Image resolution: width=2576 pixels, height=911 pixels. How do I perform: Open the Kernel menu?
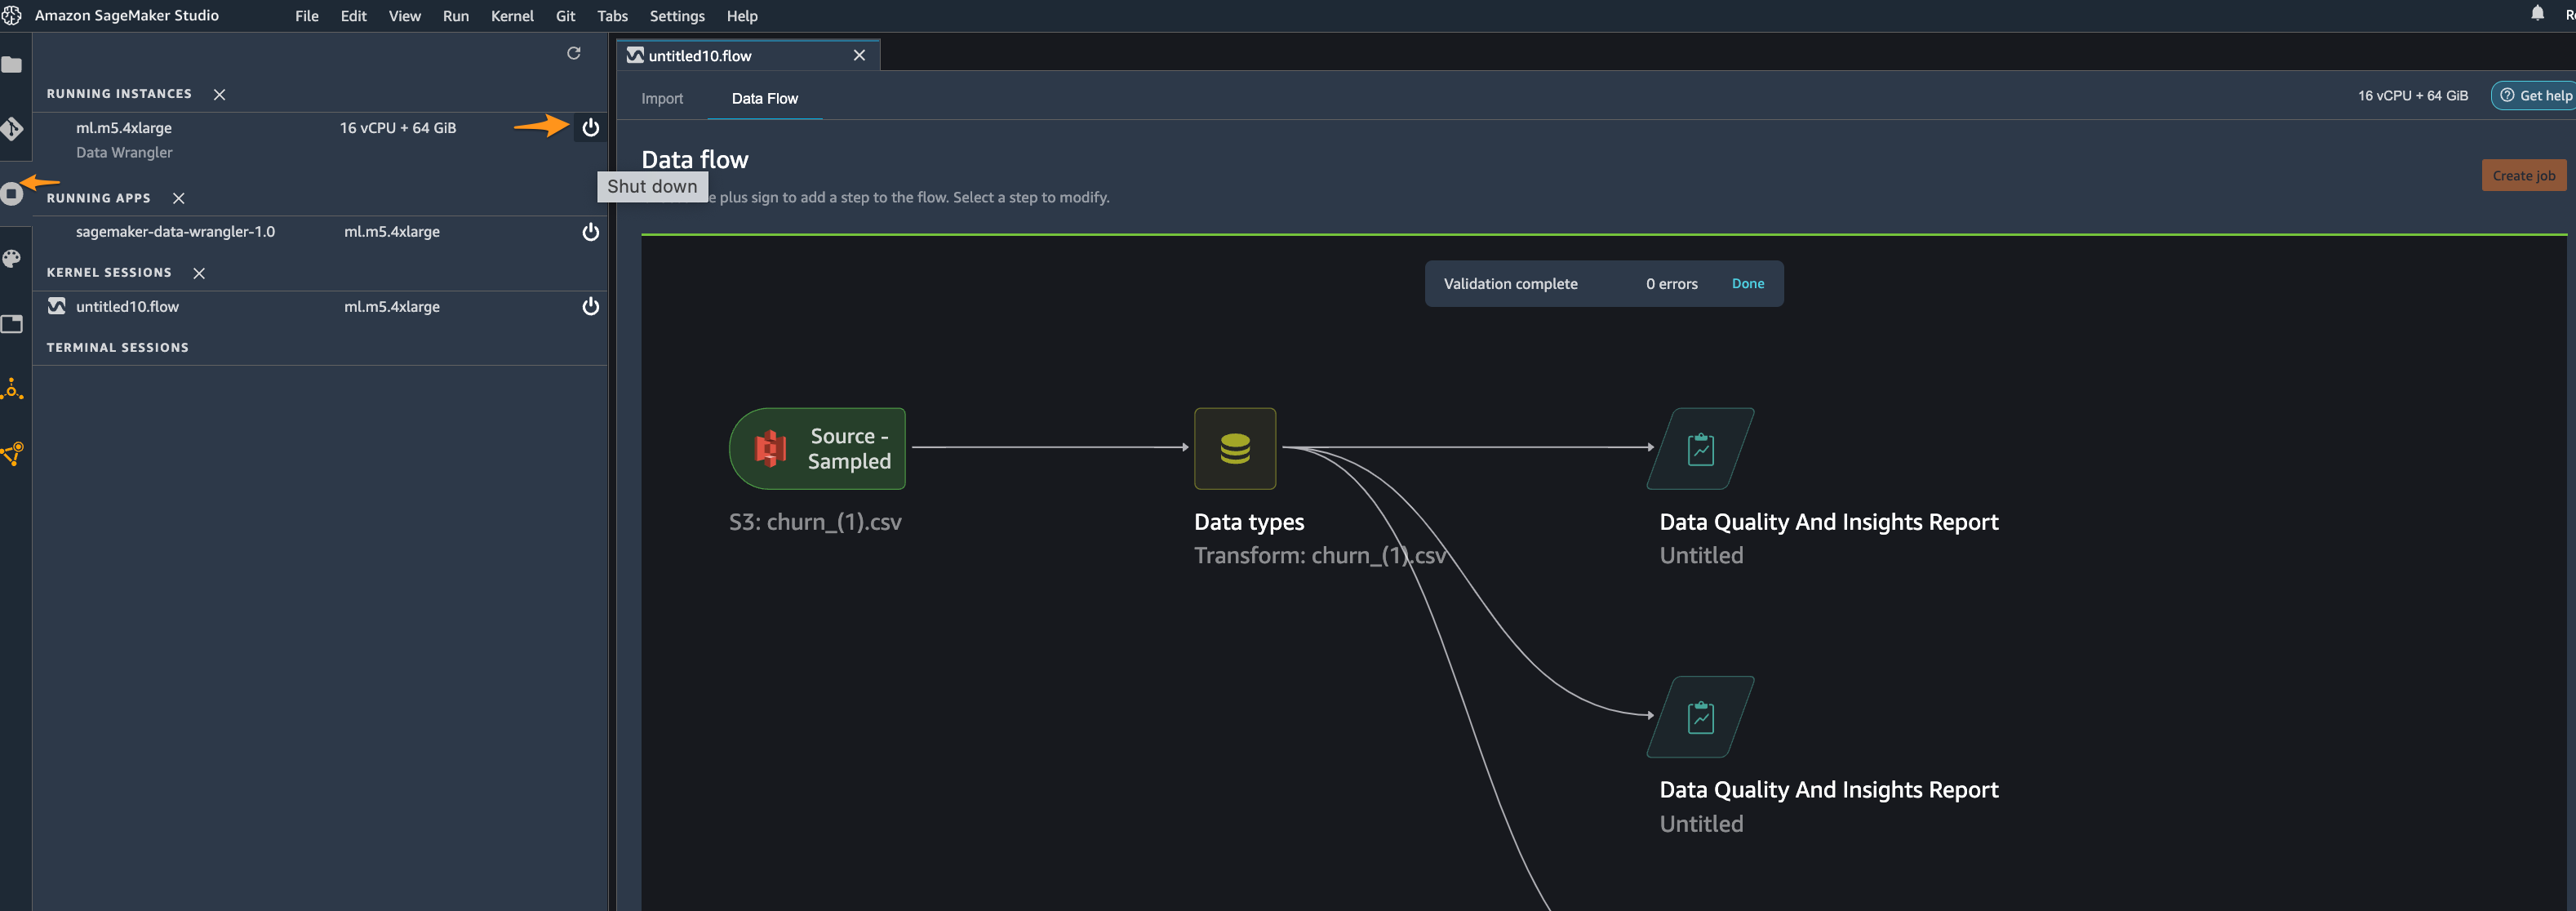511,16
